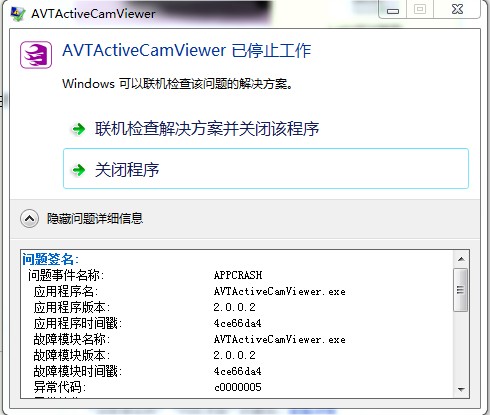490x415 pixels.
Task: Click 4ce66da4 value in 应用程序时间戳 row
Action: 238,323
